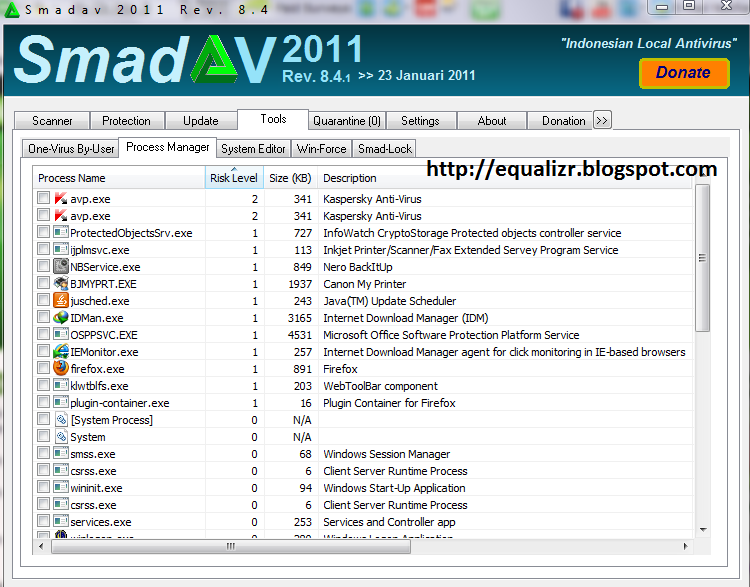Sort by the Process Name column

(x=119, y=178)
